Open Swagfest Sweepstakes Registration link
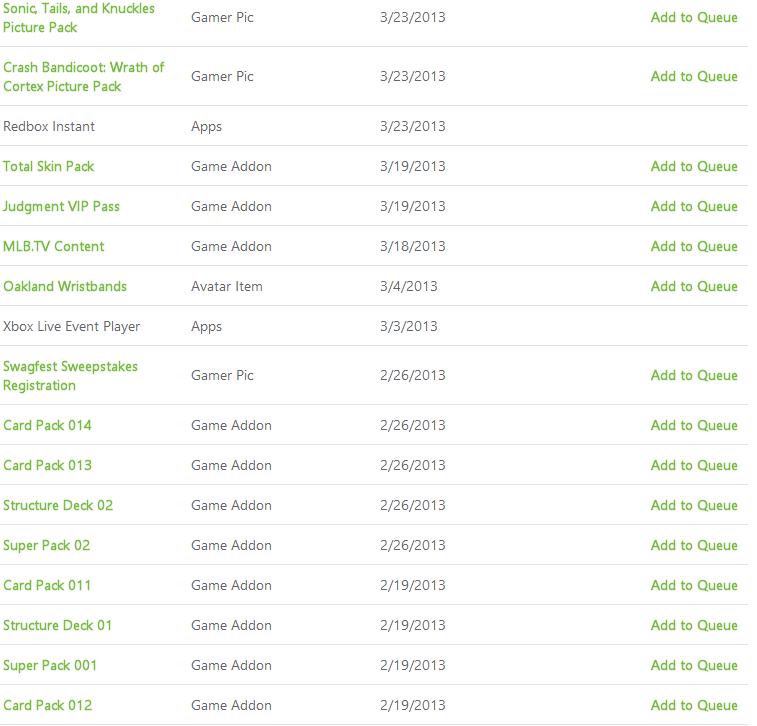 pyautogui.click(x=70, y=376)
